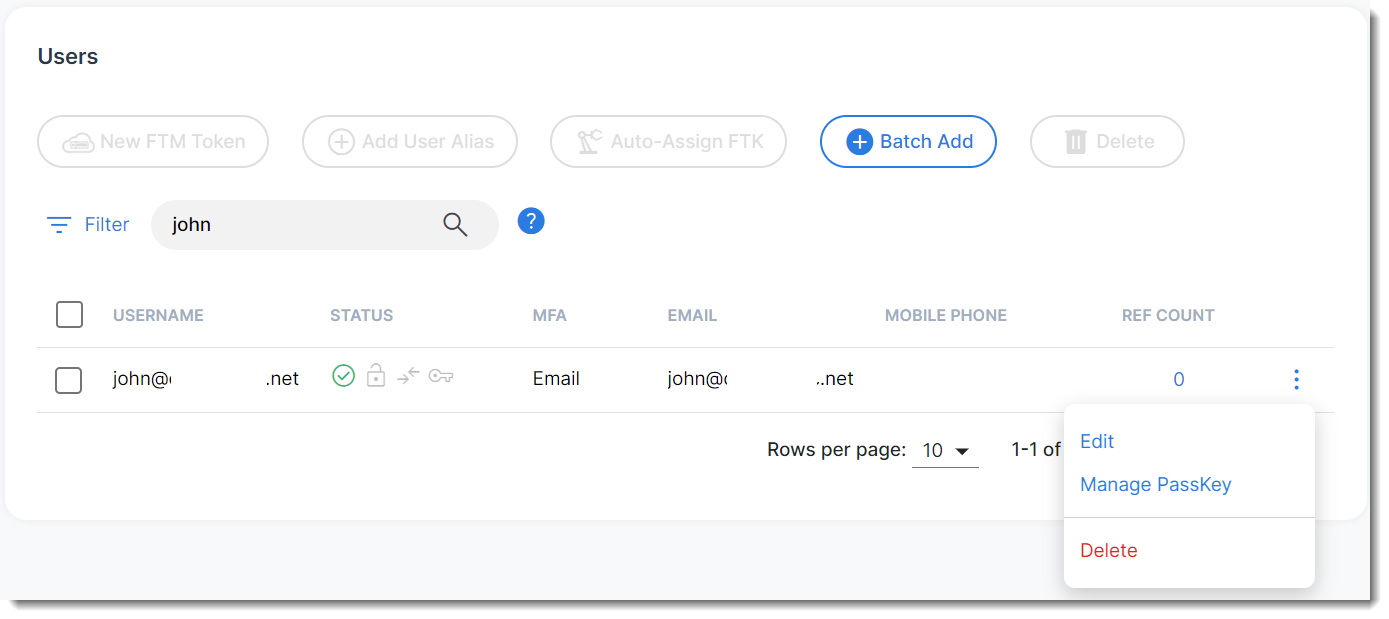This screenshot has height=619, width=1389.
Task: Click the three-dot row actions icon
Action: (1296, 379)
